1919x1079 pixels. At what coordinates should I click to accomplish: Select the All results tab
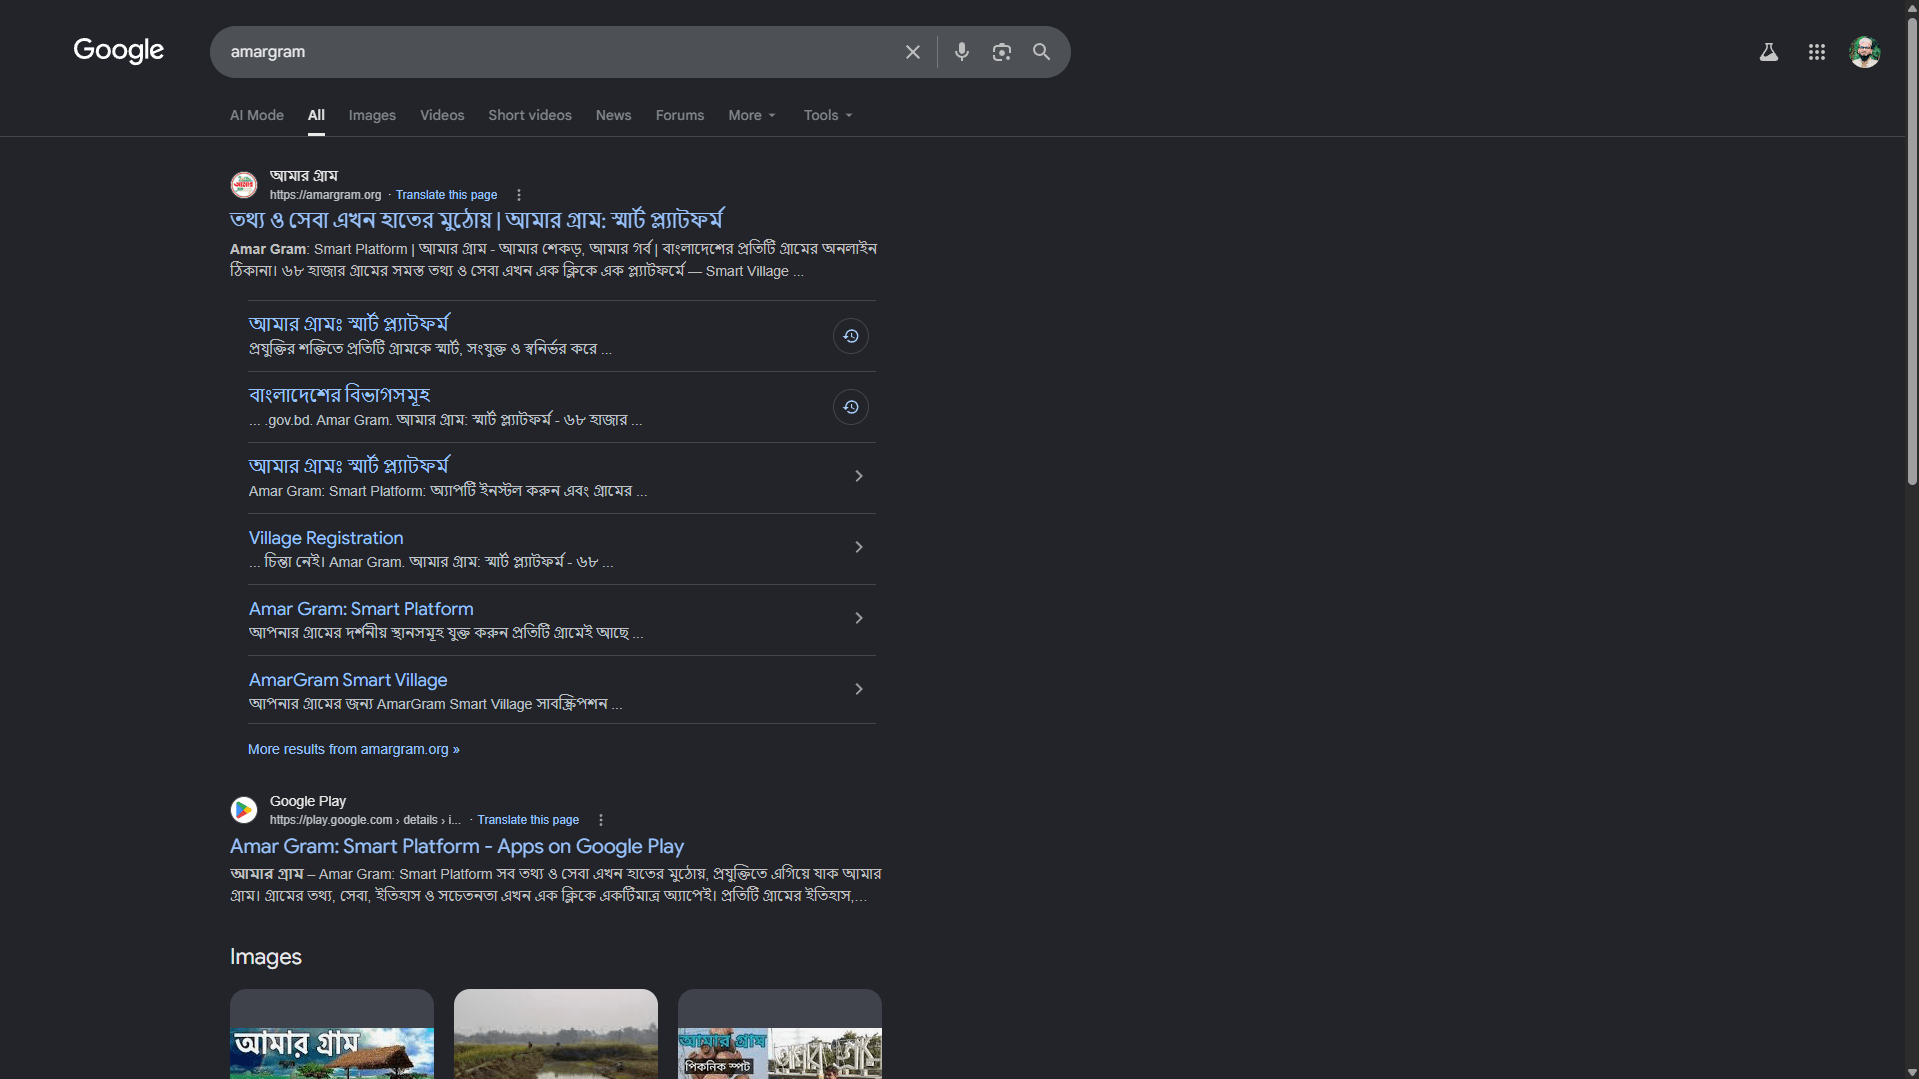tap(316, 115)
